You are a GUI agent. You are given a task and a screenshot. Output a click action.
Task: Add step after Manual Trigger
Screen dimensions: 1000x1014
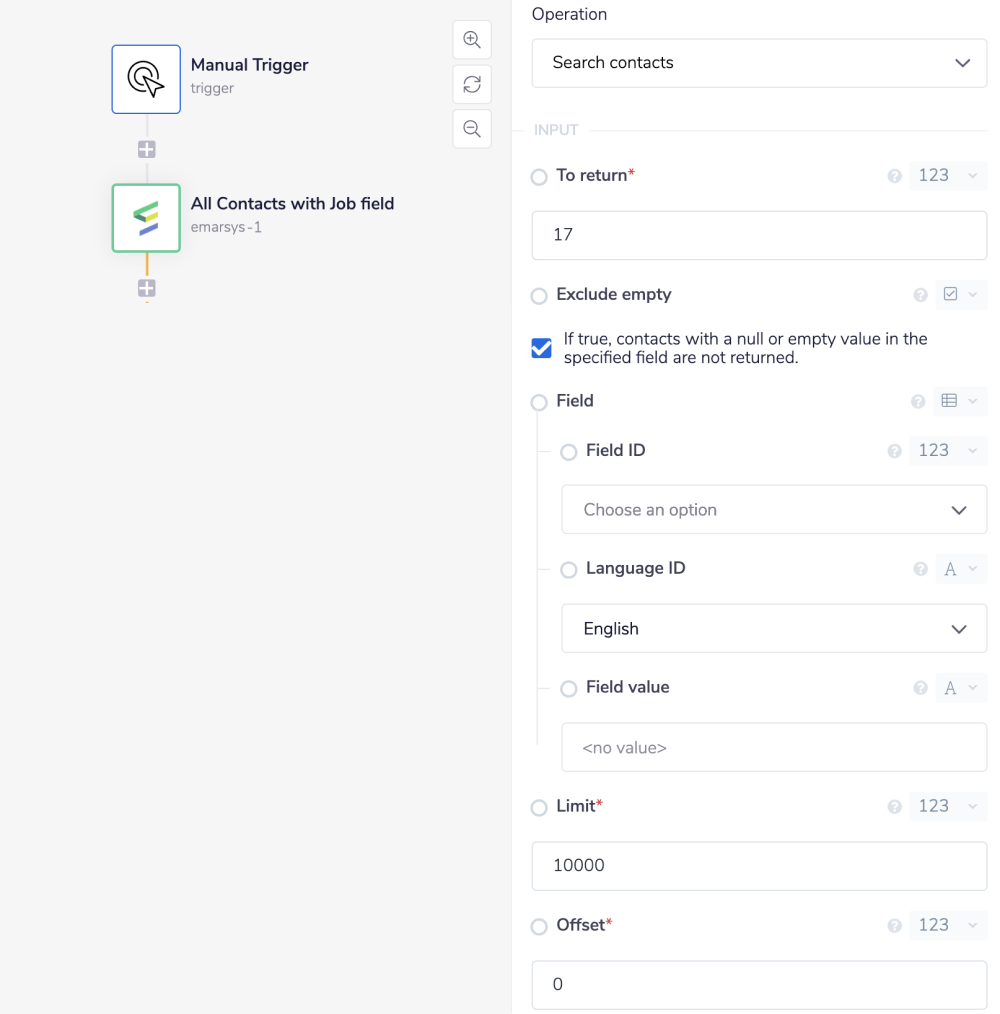coord(147,149)
